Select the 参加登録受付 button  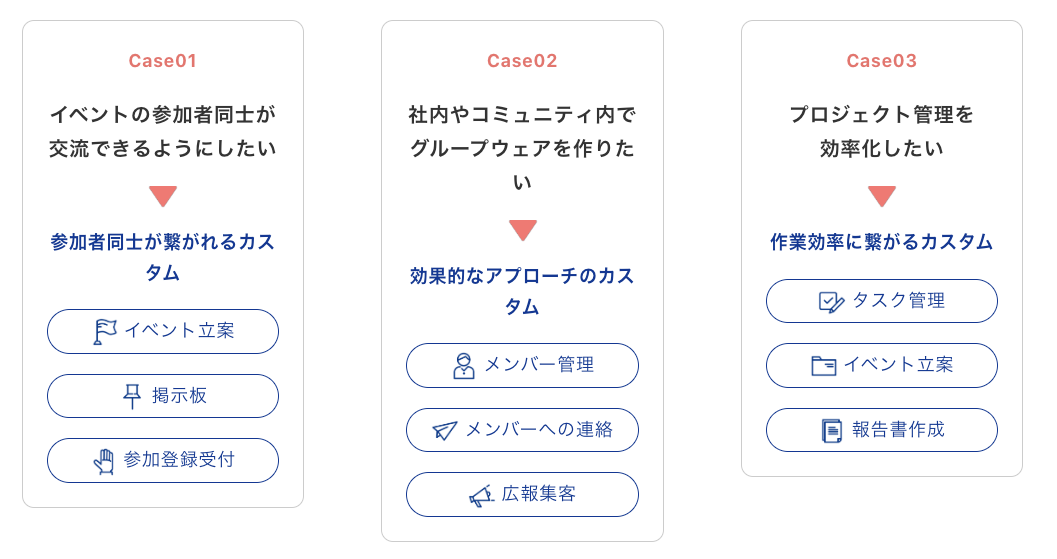tap(163, 461)
